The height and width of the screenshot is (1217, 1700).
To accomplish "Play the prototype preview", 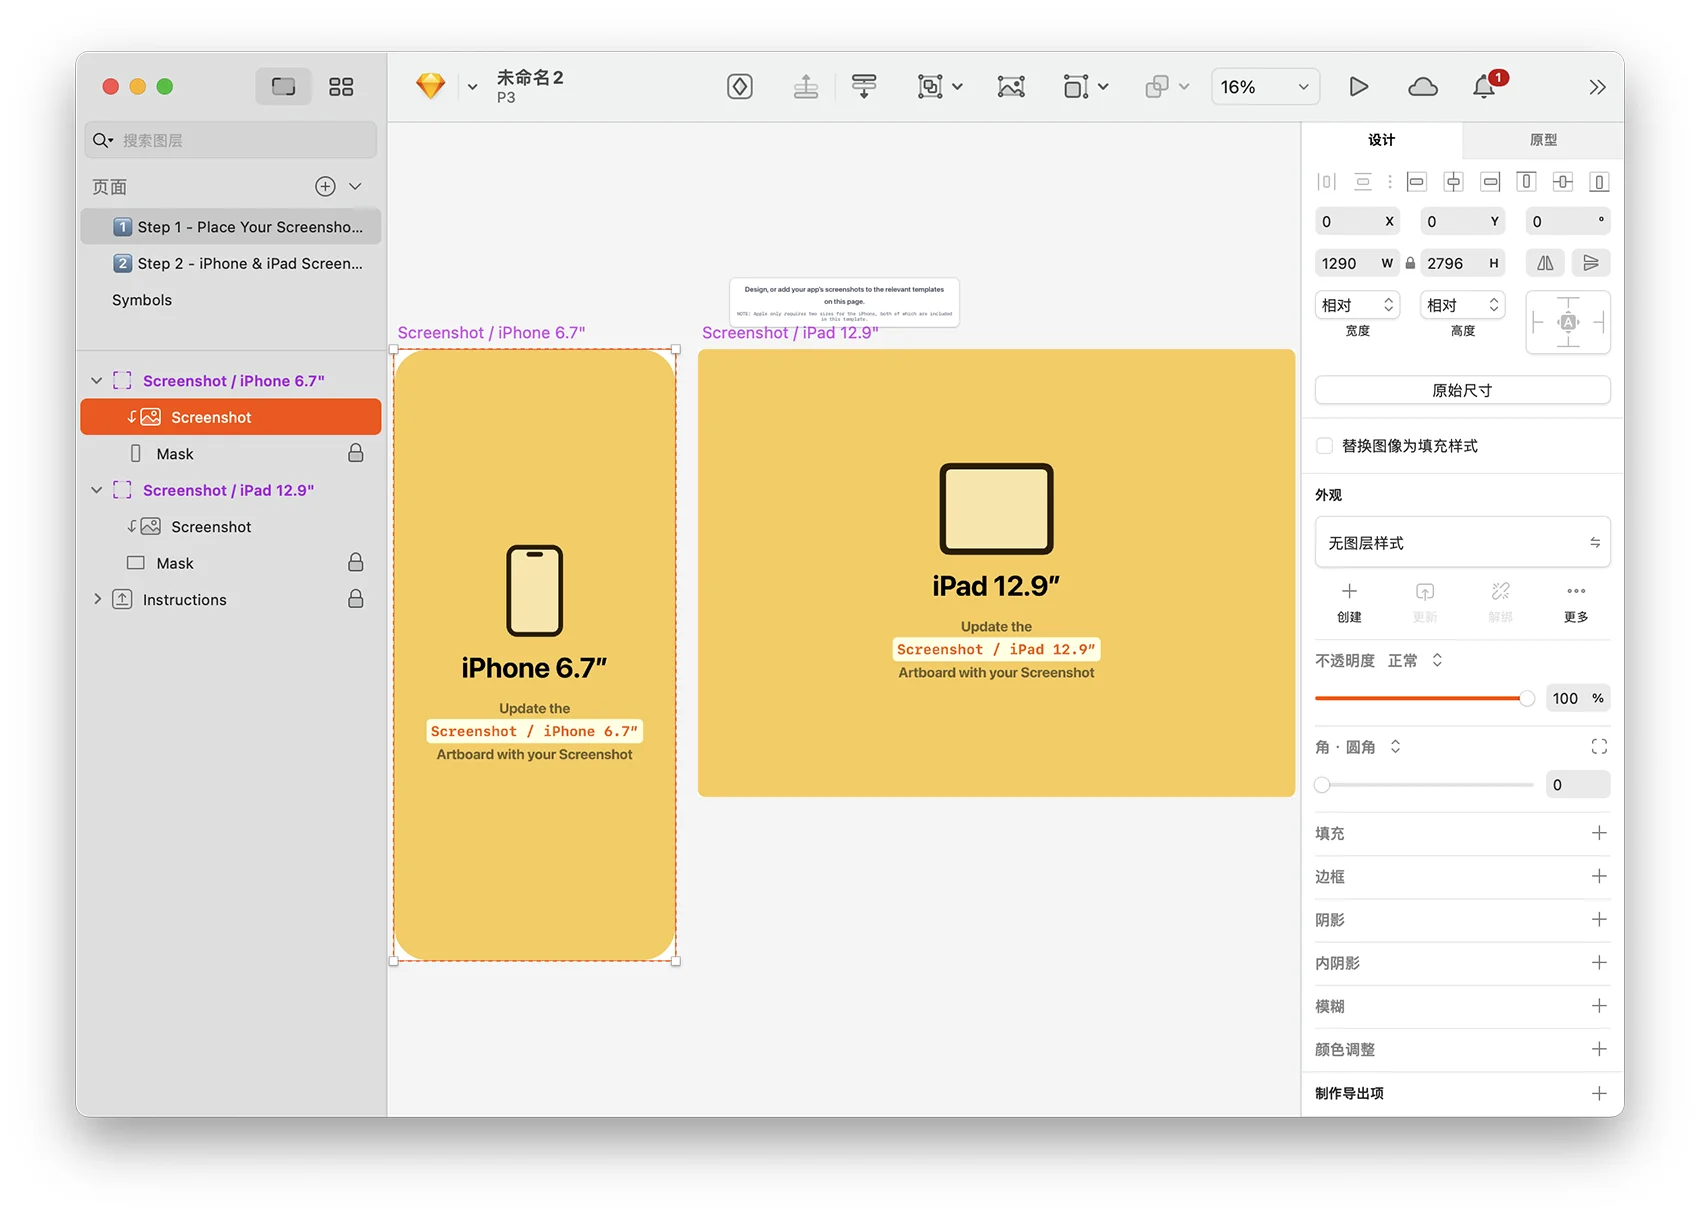I will [x=1358, y=87].
